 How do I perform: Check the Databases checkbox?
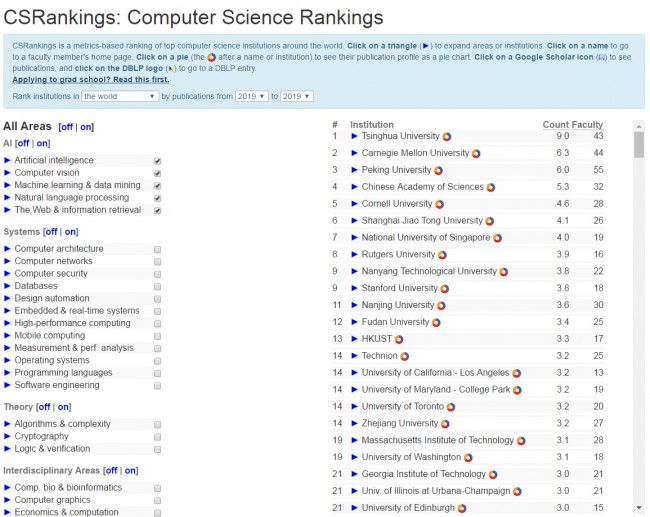(158, 286)
